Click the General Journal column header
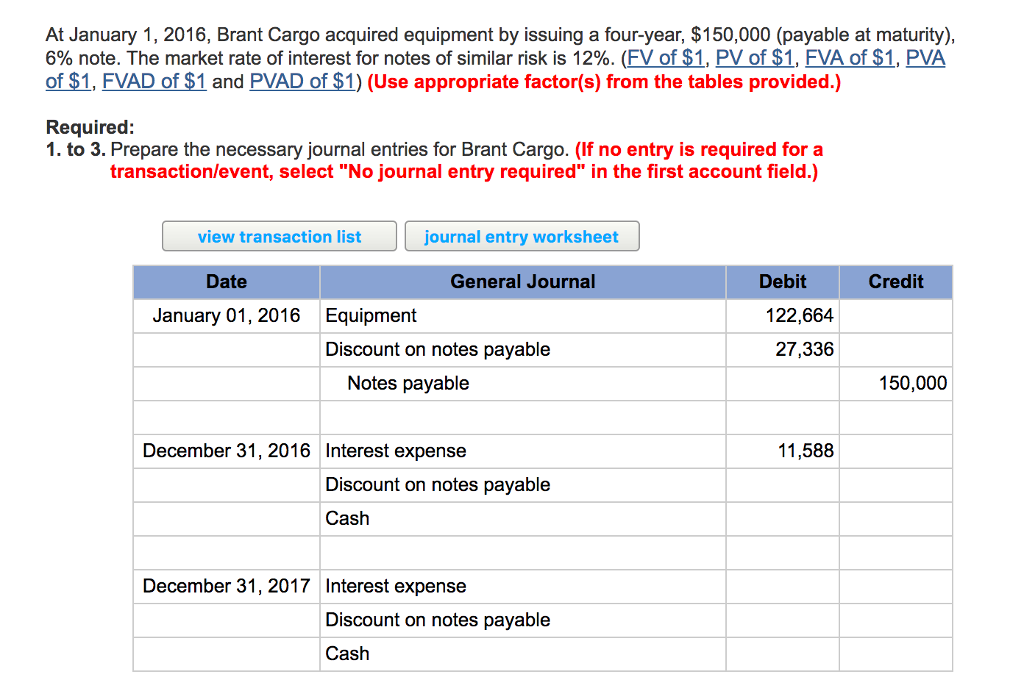The height and width of the screenshot is (691, 1024). pos(522,281)
